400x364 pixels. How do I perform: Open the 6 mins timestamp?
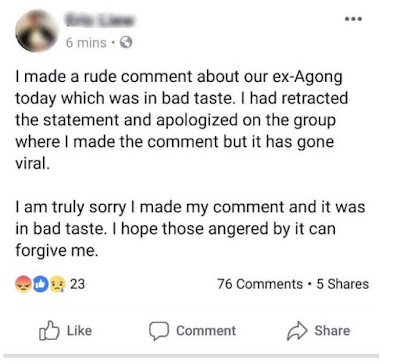coord(86,43)
